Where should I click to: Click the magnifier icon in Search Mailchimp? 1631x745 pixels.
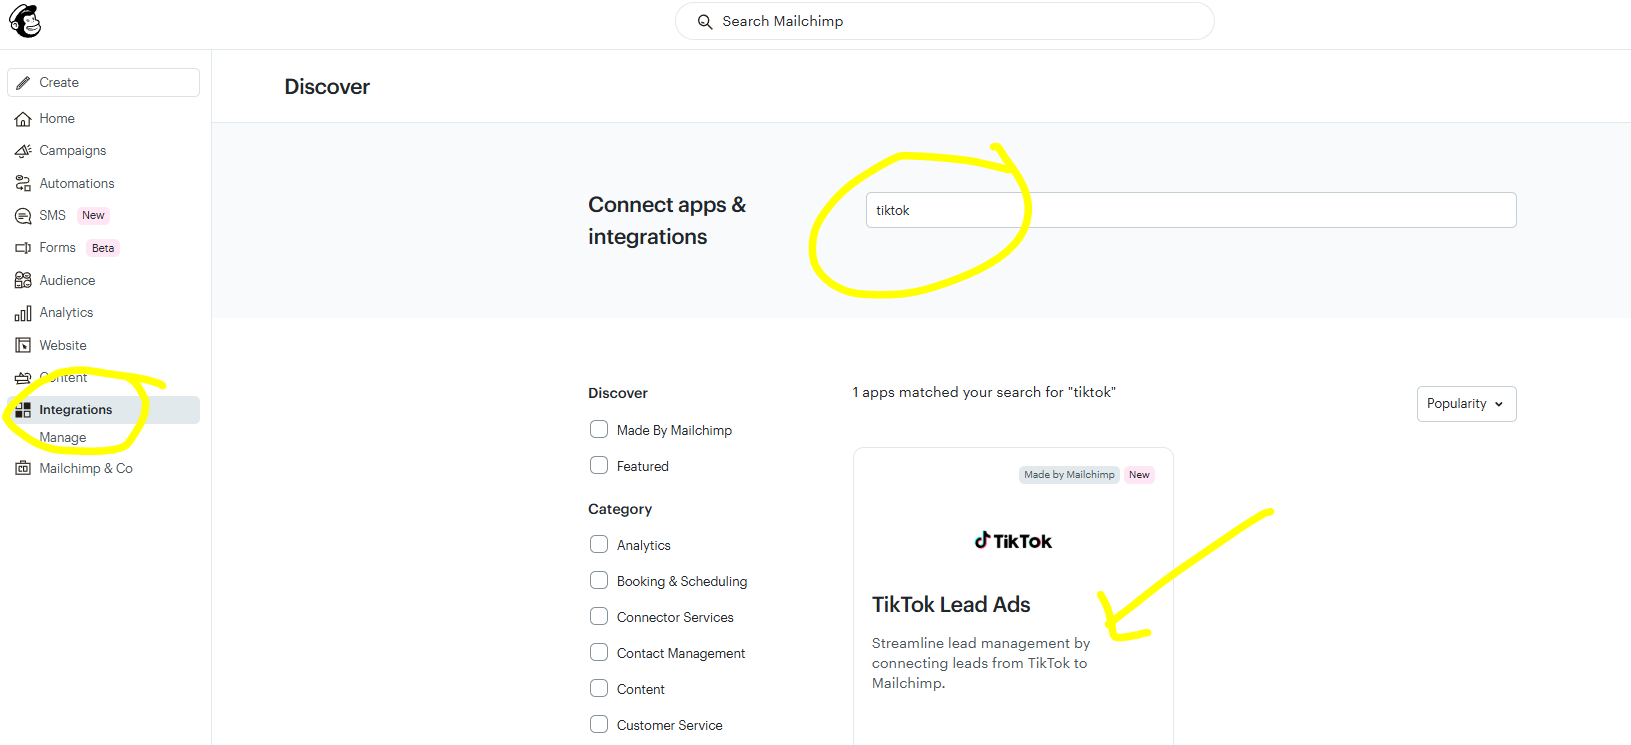705,22
